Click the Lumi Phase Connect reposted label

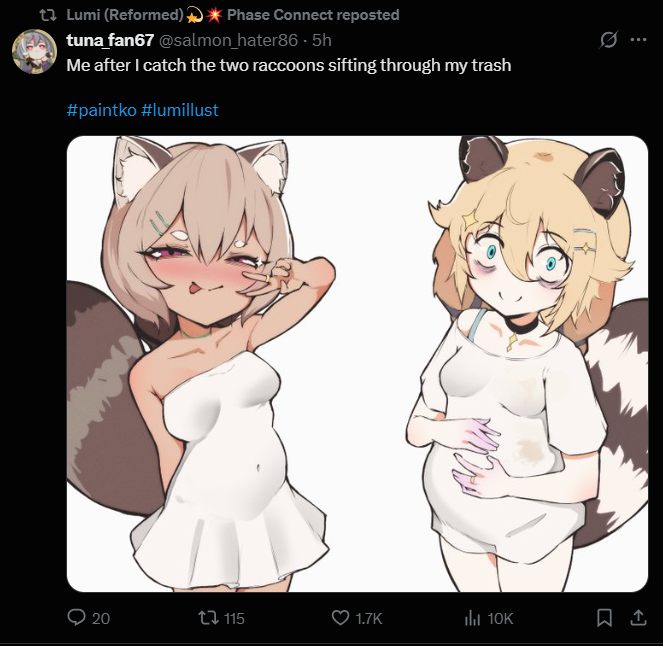[233, 15]
